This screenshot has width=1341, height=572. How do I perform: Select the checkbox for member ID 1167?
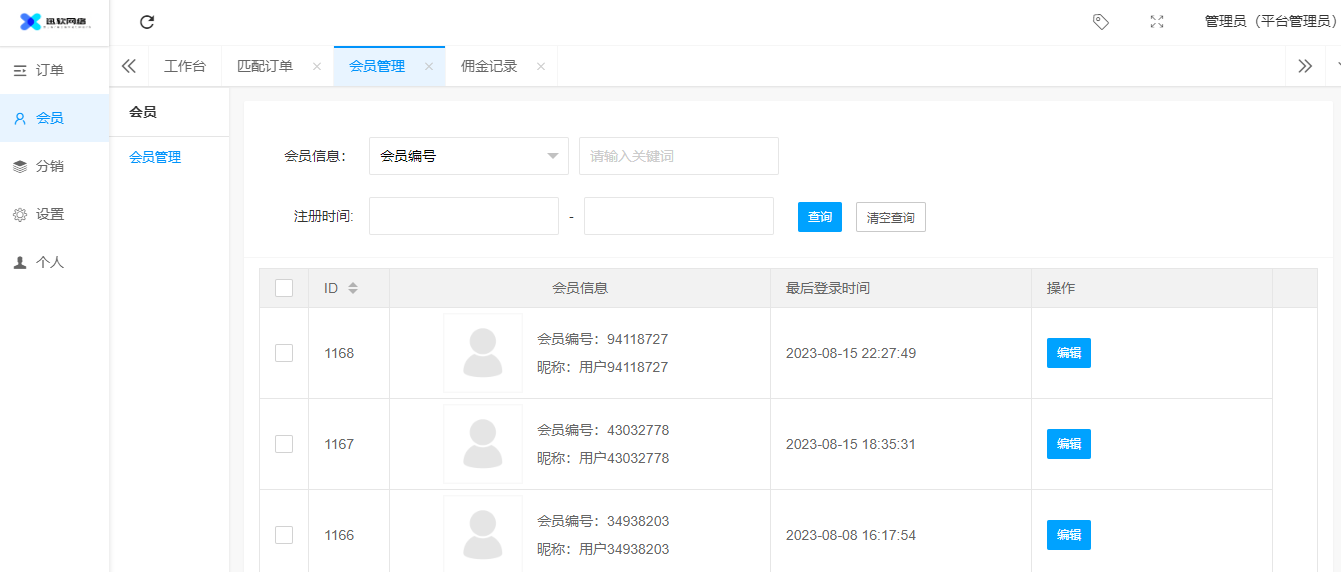(x=284, y=444)
